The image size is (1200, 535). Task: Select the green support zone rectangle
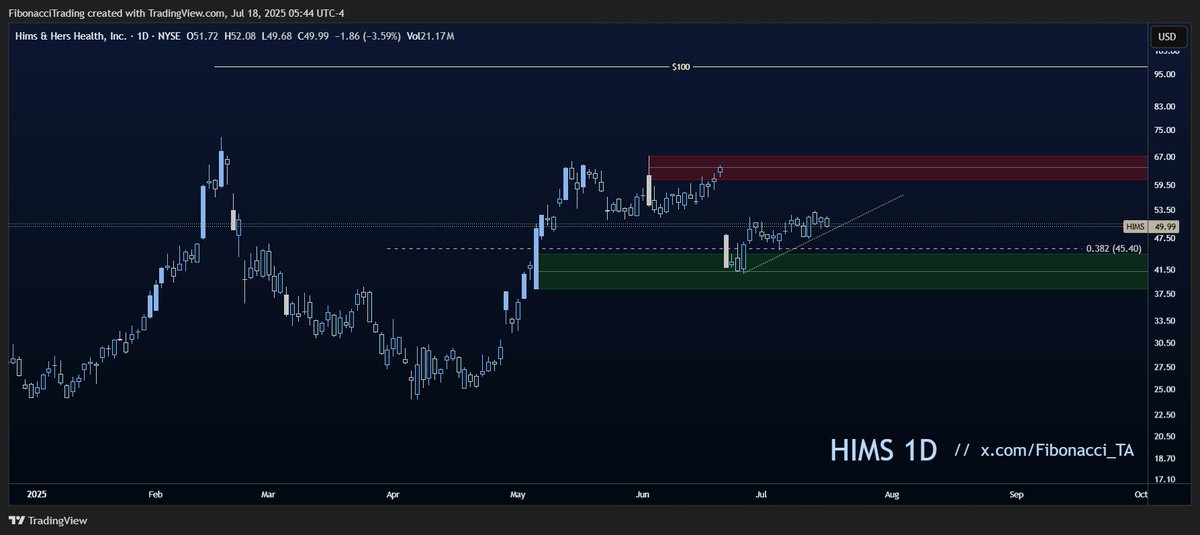click(841, 271)
